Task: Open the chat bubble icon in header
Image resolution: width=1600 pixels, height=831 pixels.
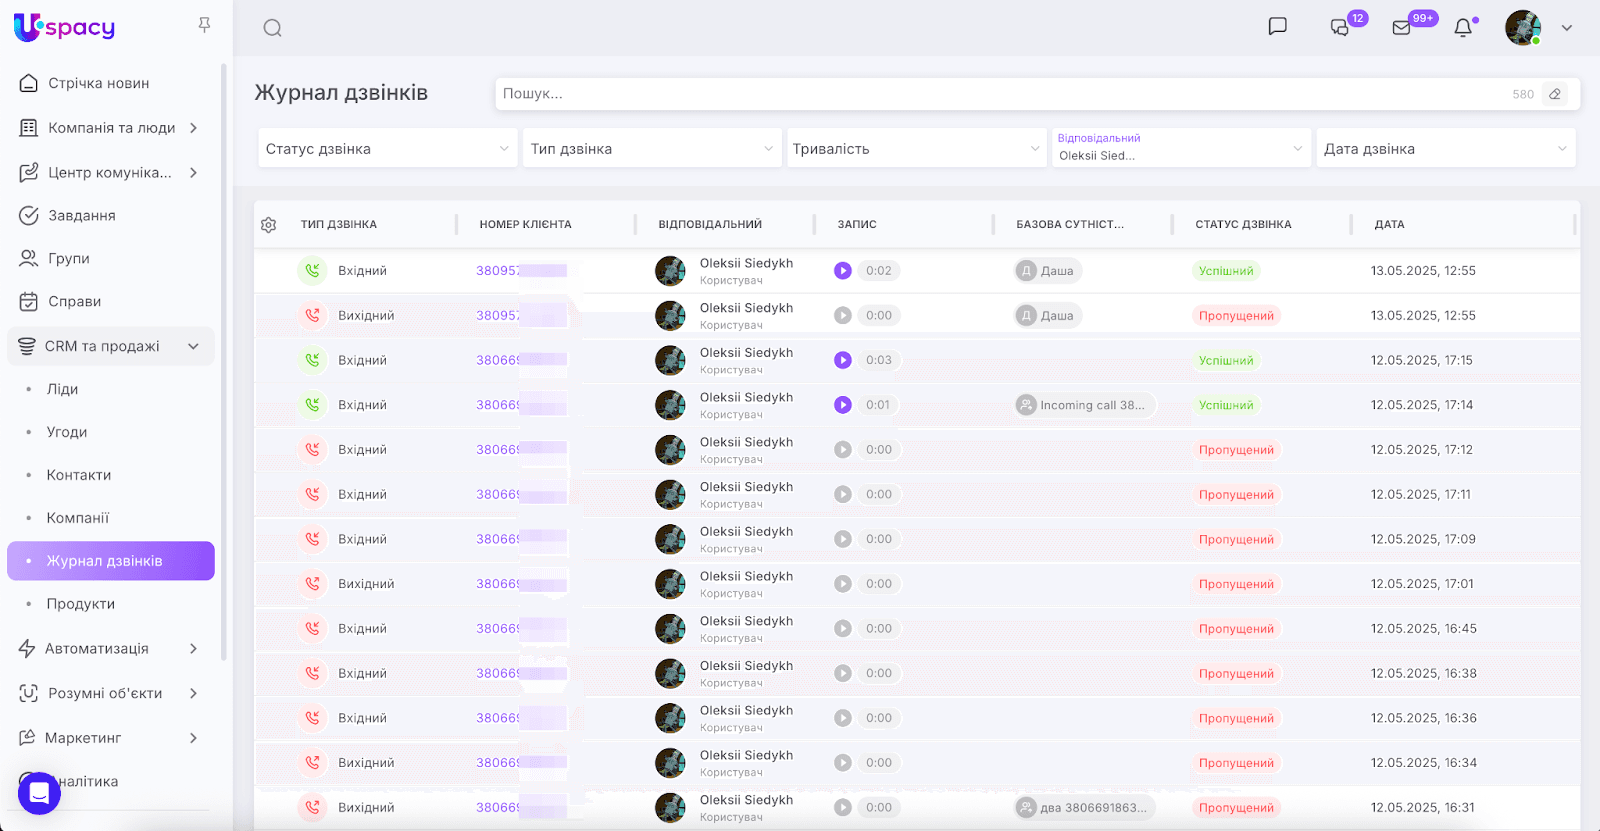Action: pos(1277,27)
